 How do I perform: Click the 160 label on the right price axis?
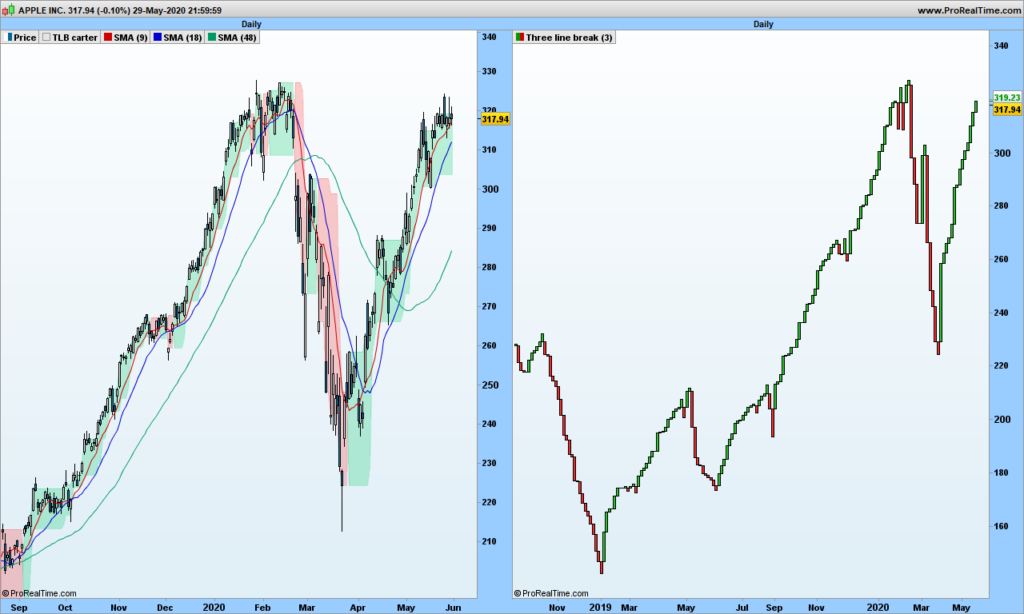click(1001, 526)
